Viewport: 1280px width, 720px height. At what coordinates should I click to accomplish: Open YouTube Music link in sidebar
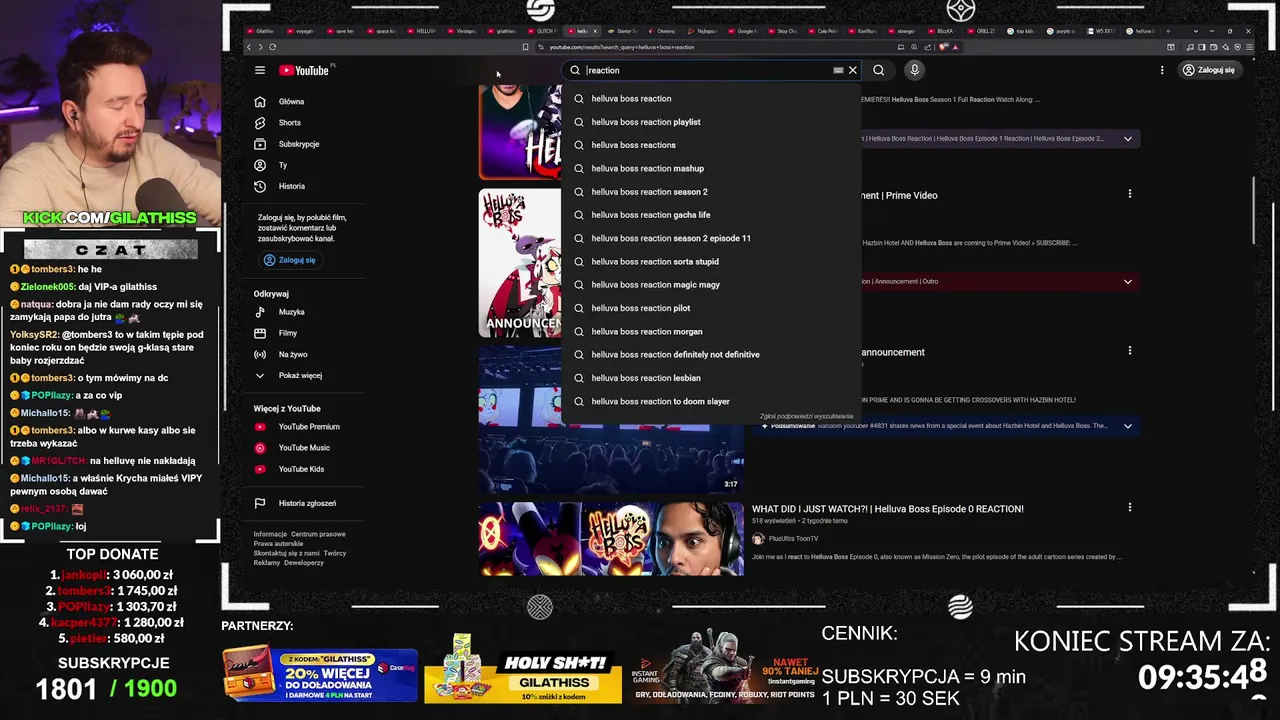(x=304, y=448)
